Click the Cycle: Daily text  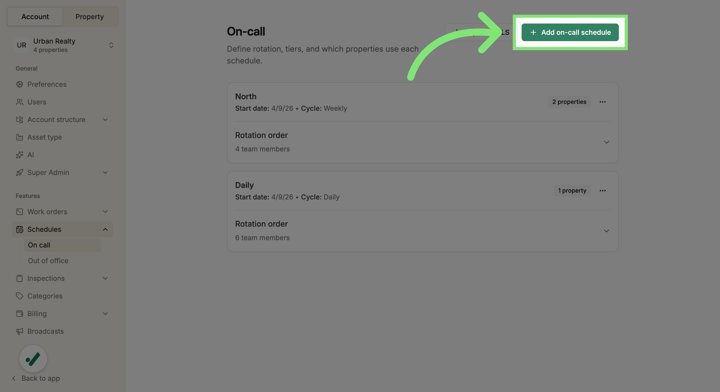coord(320,197)
